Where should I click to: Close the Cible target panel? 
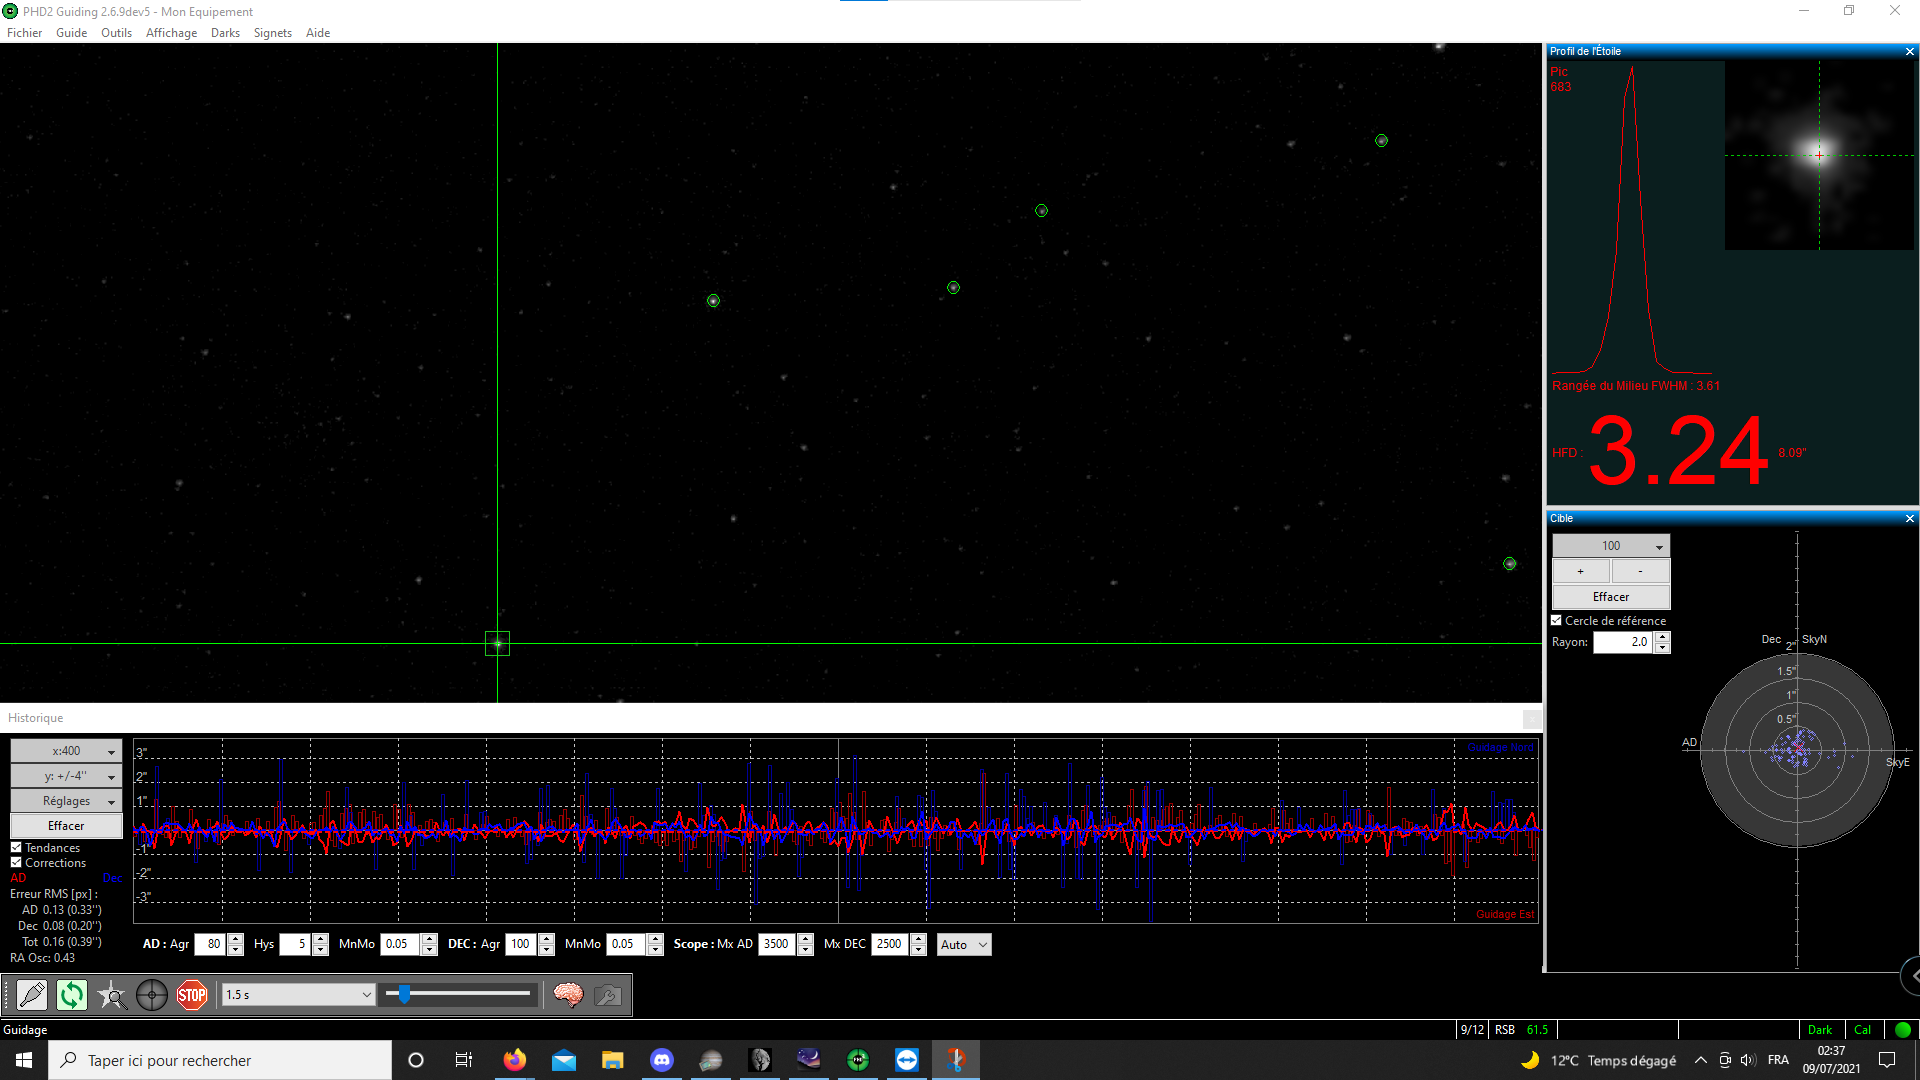(1909, 519)
